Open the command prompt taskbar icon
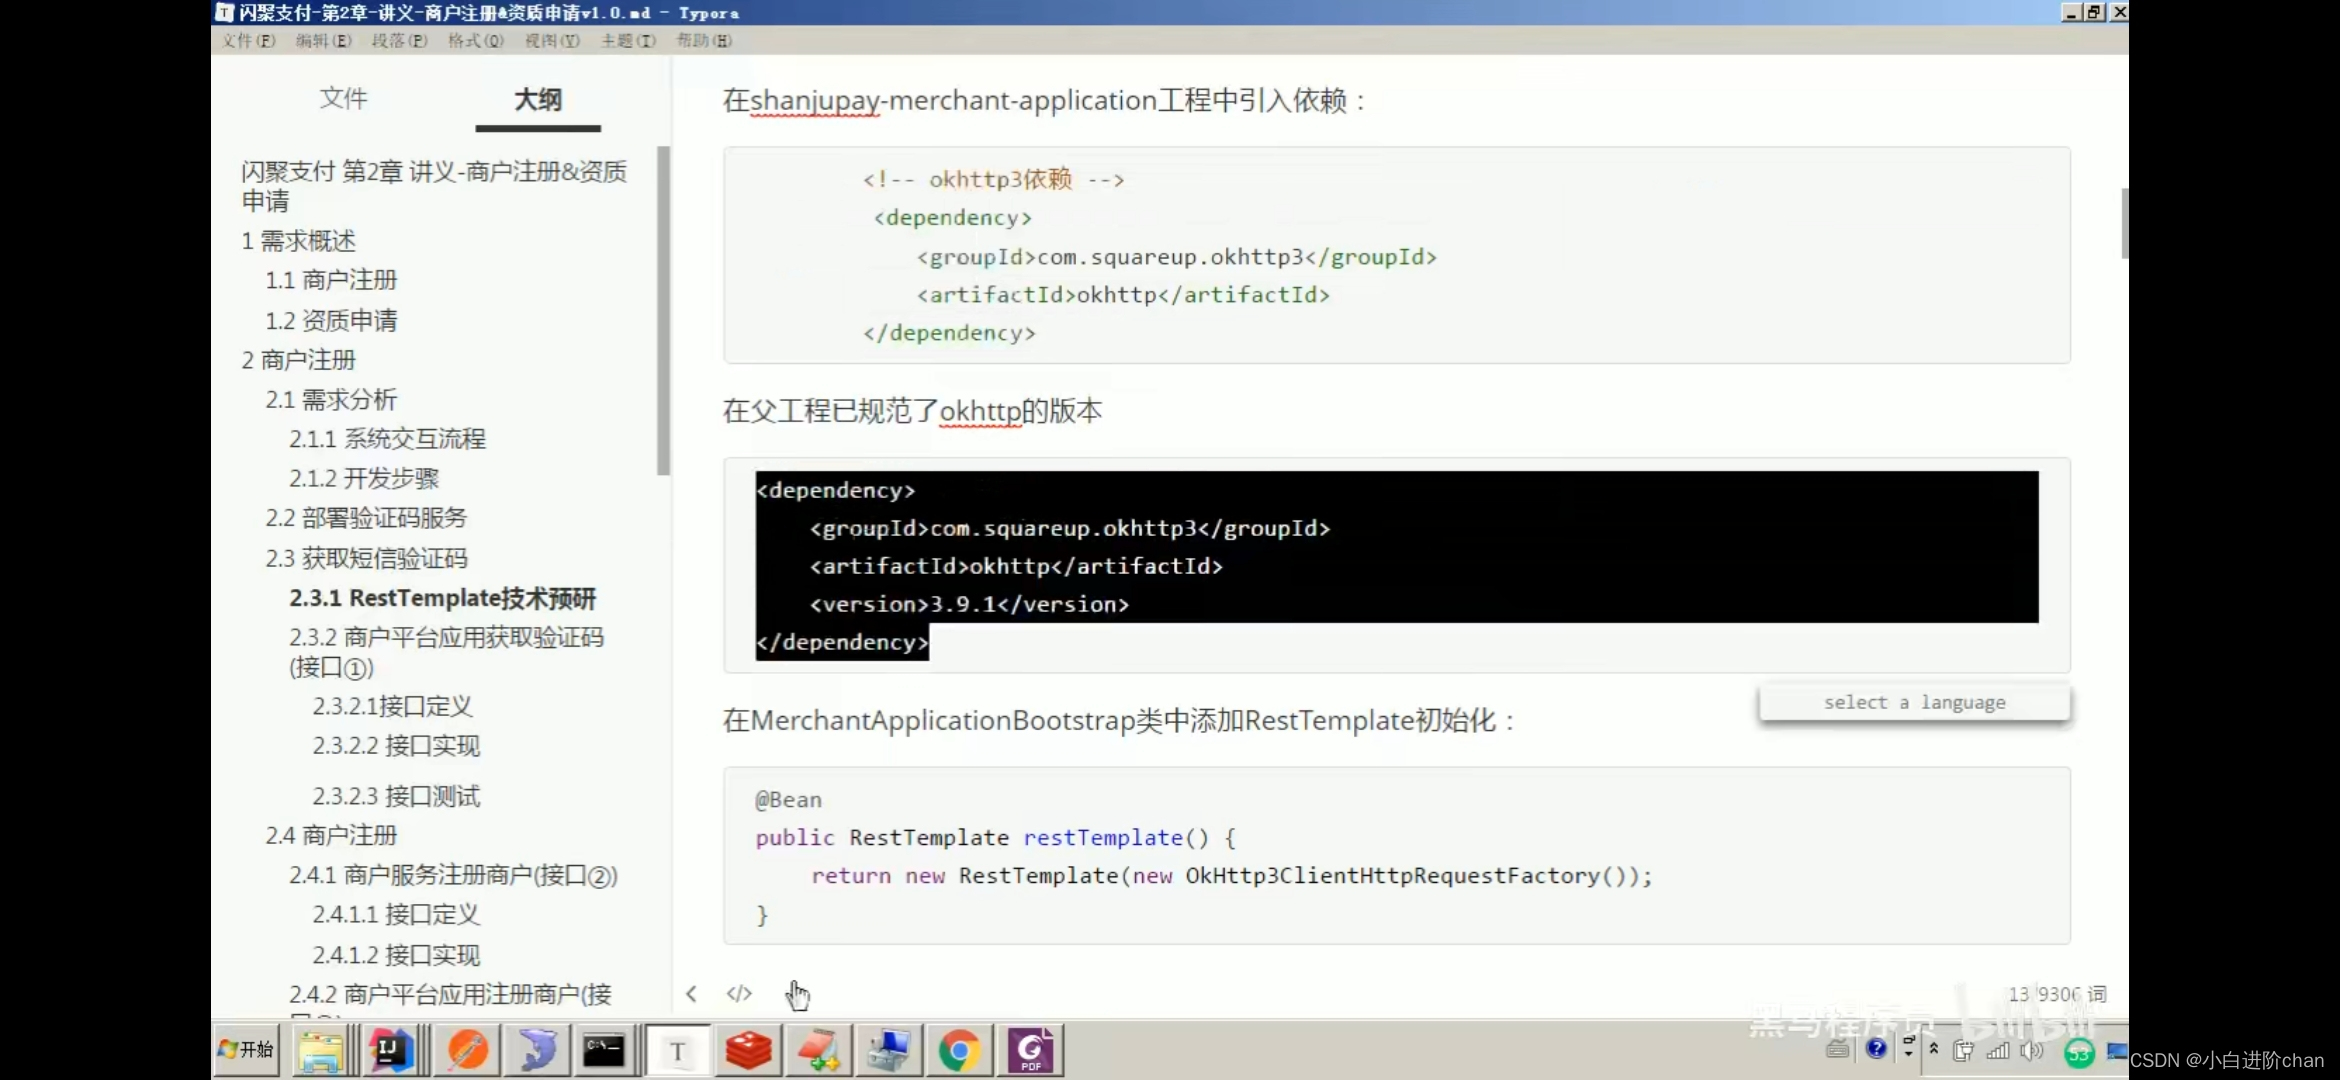 click(604, 1051)
